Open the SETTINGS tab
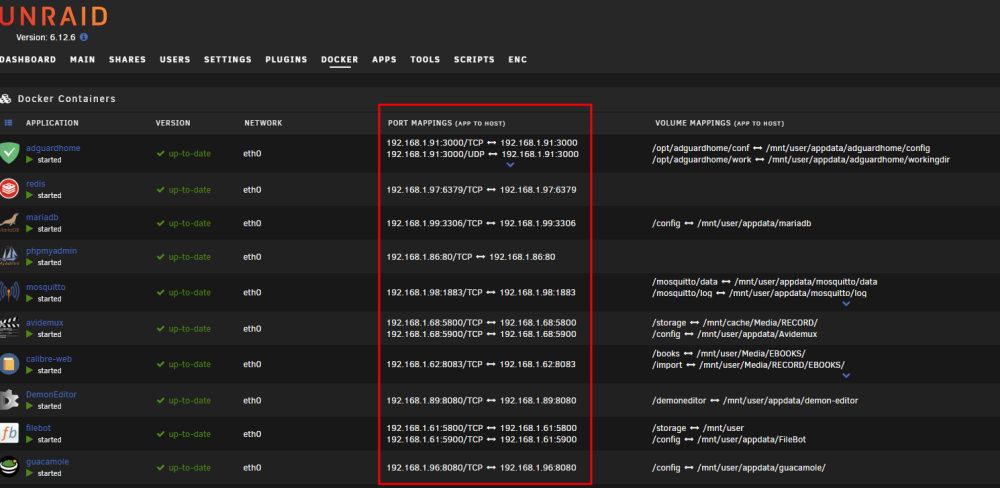The width and height of the screenshot is (1000, 488). [228, 59]
